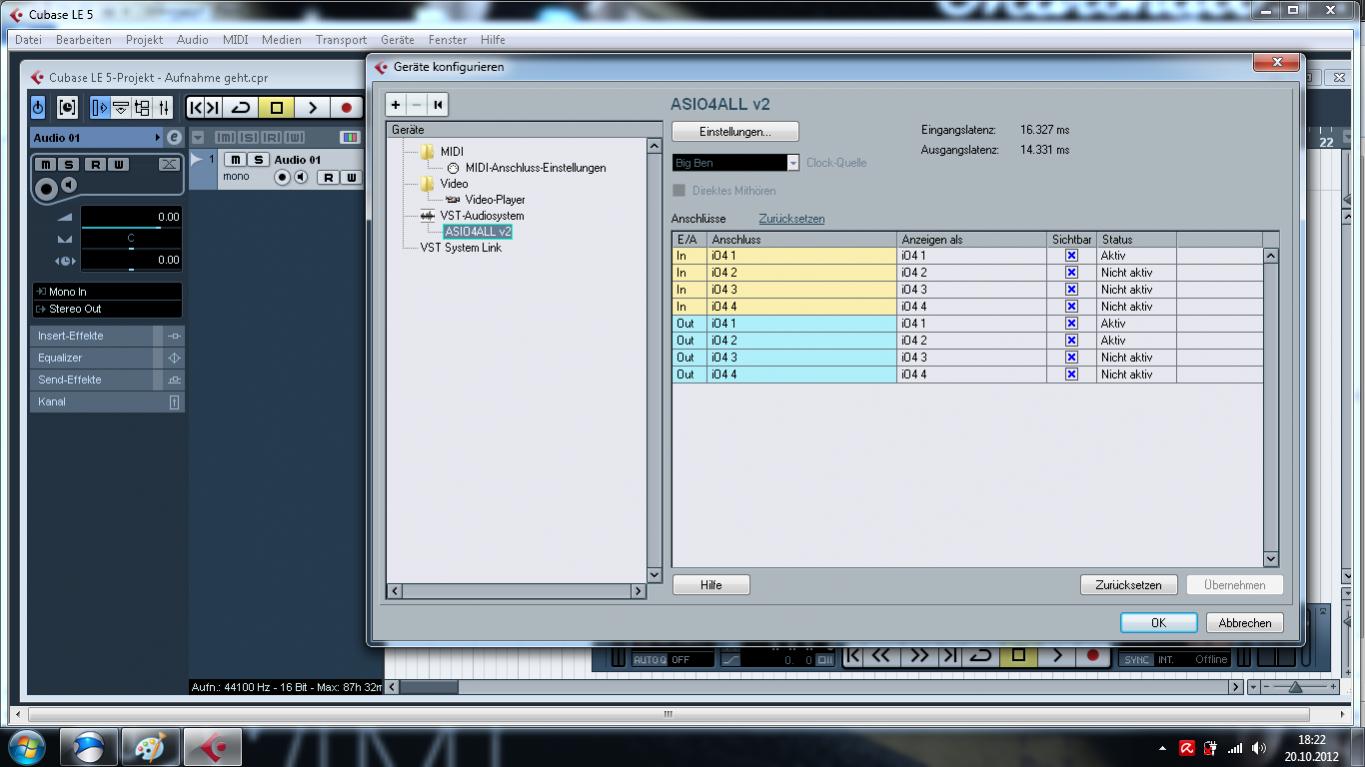1365x767 pixels.
Task: Add a device with the plus button
Action: coord(396,104)
